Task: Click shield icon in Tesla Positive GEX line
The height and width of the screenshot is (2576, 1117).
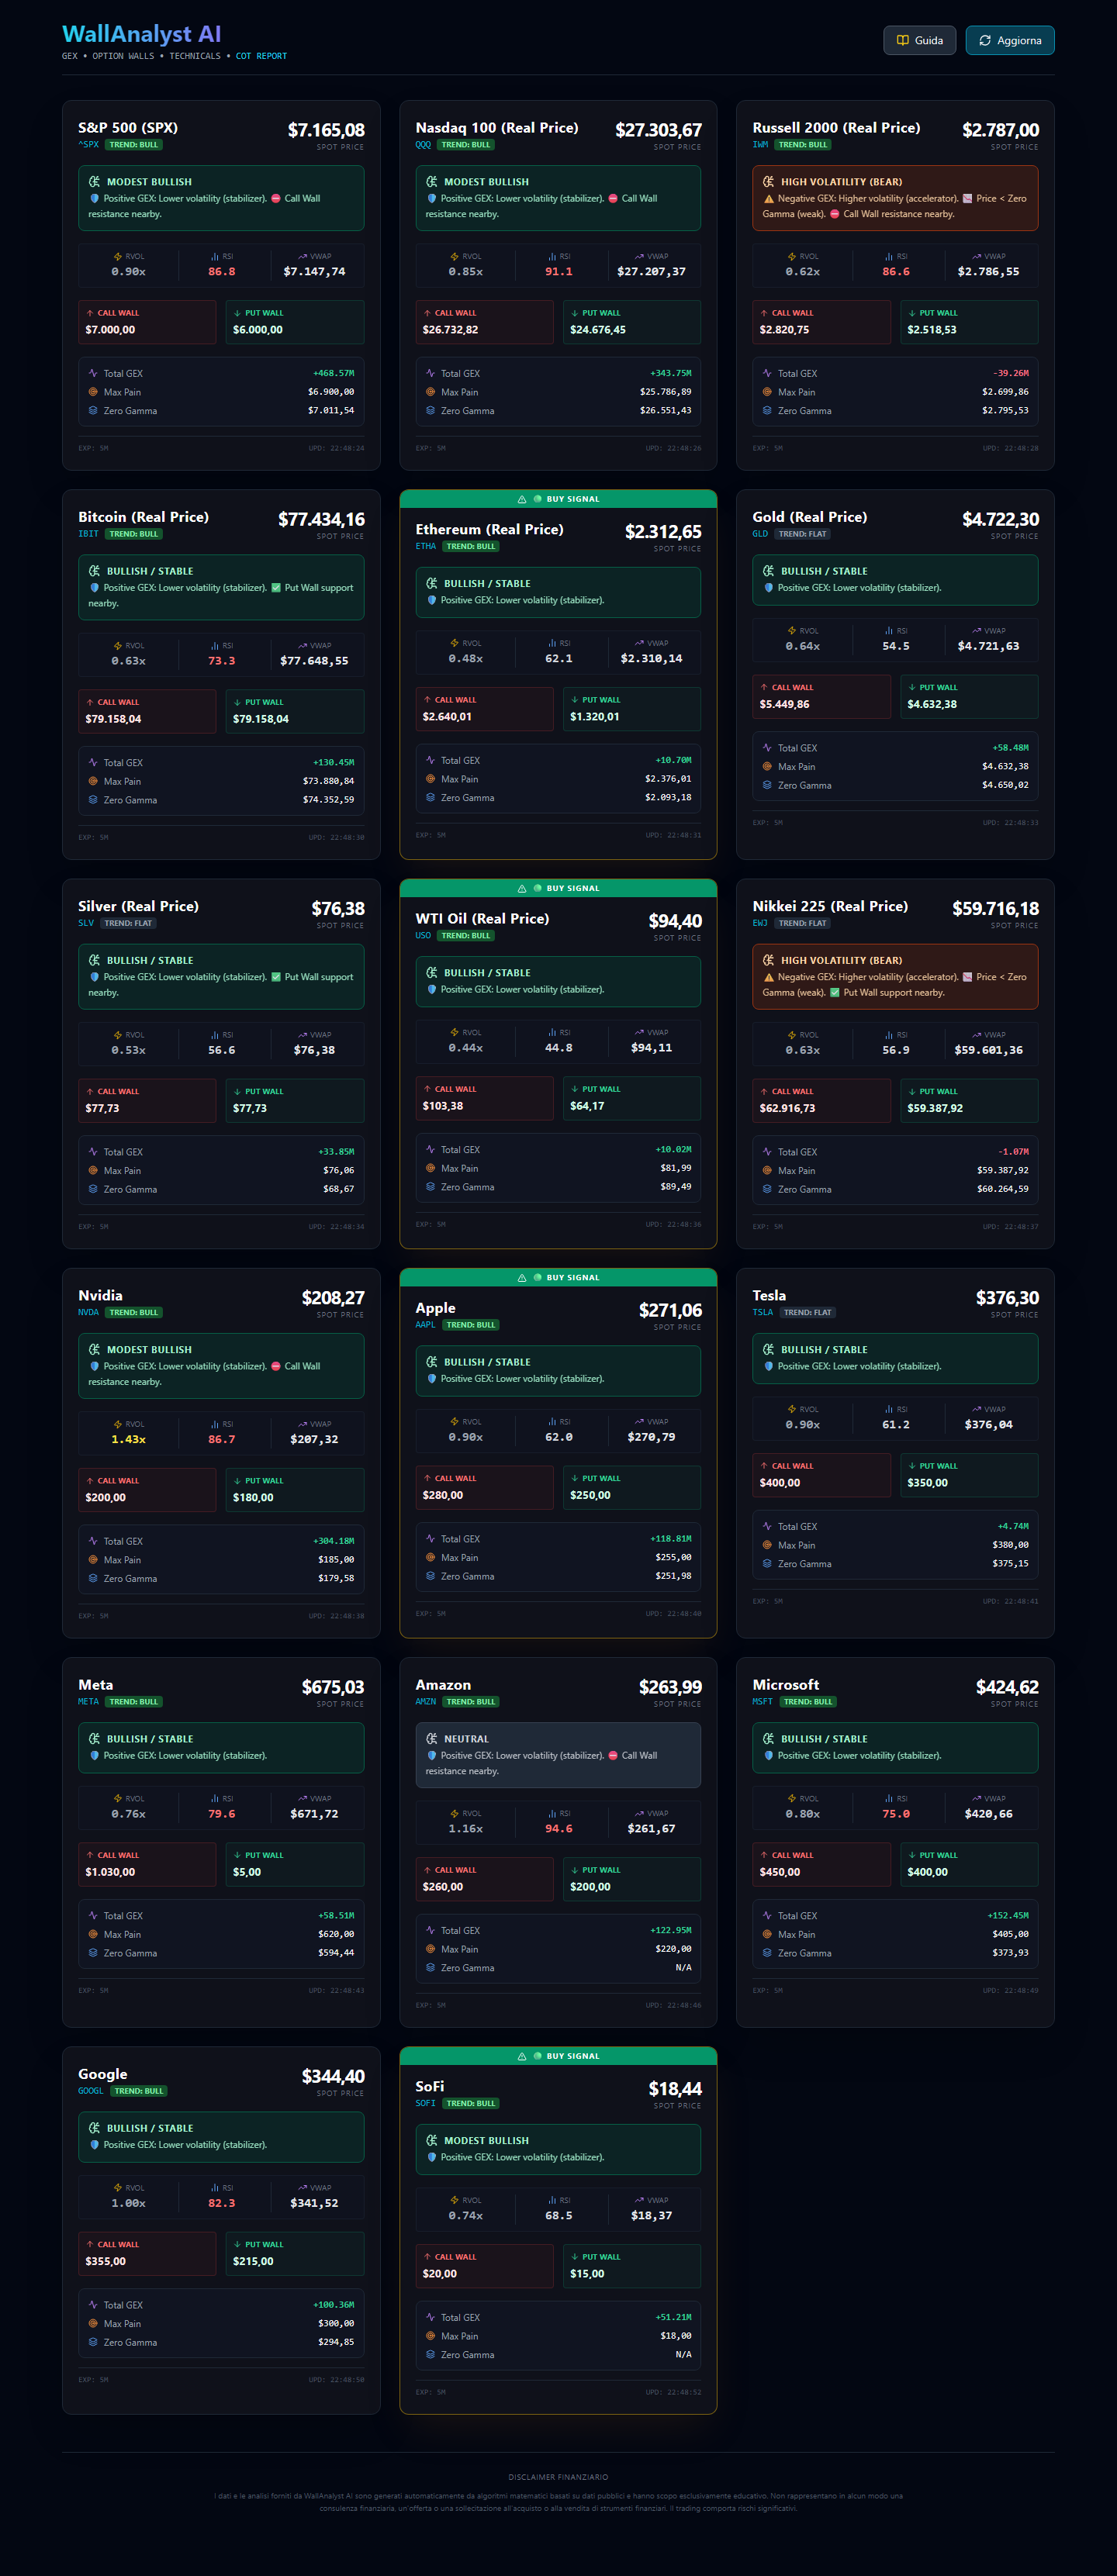Action: click(768, 1366)
